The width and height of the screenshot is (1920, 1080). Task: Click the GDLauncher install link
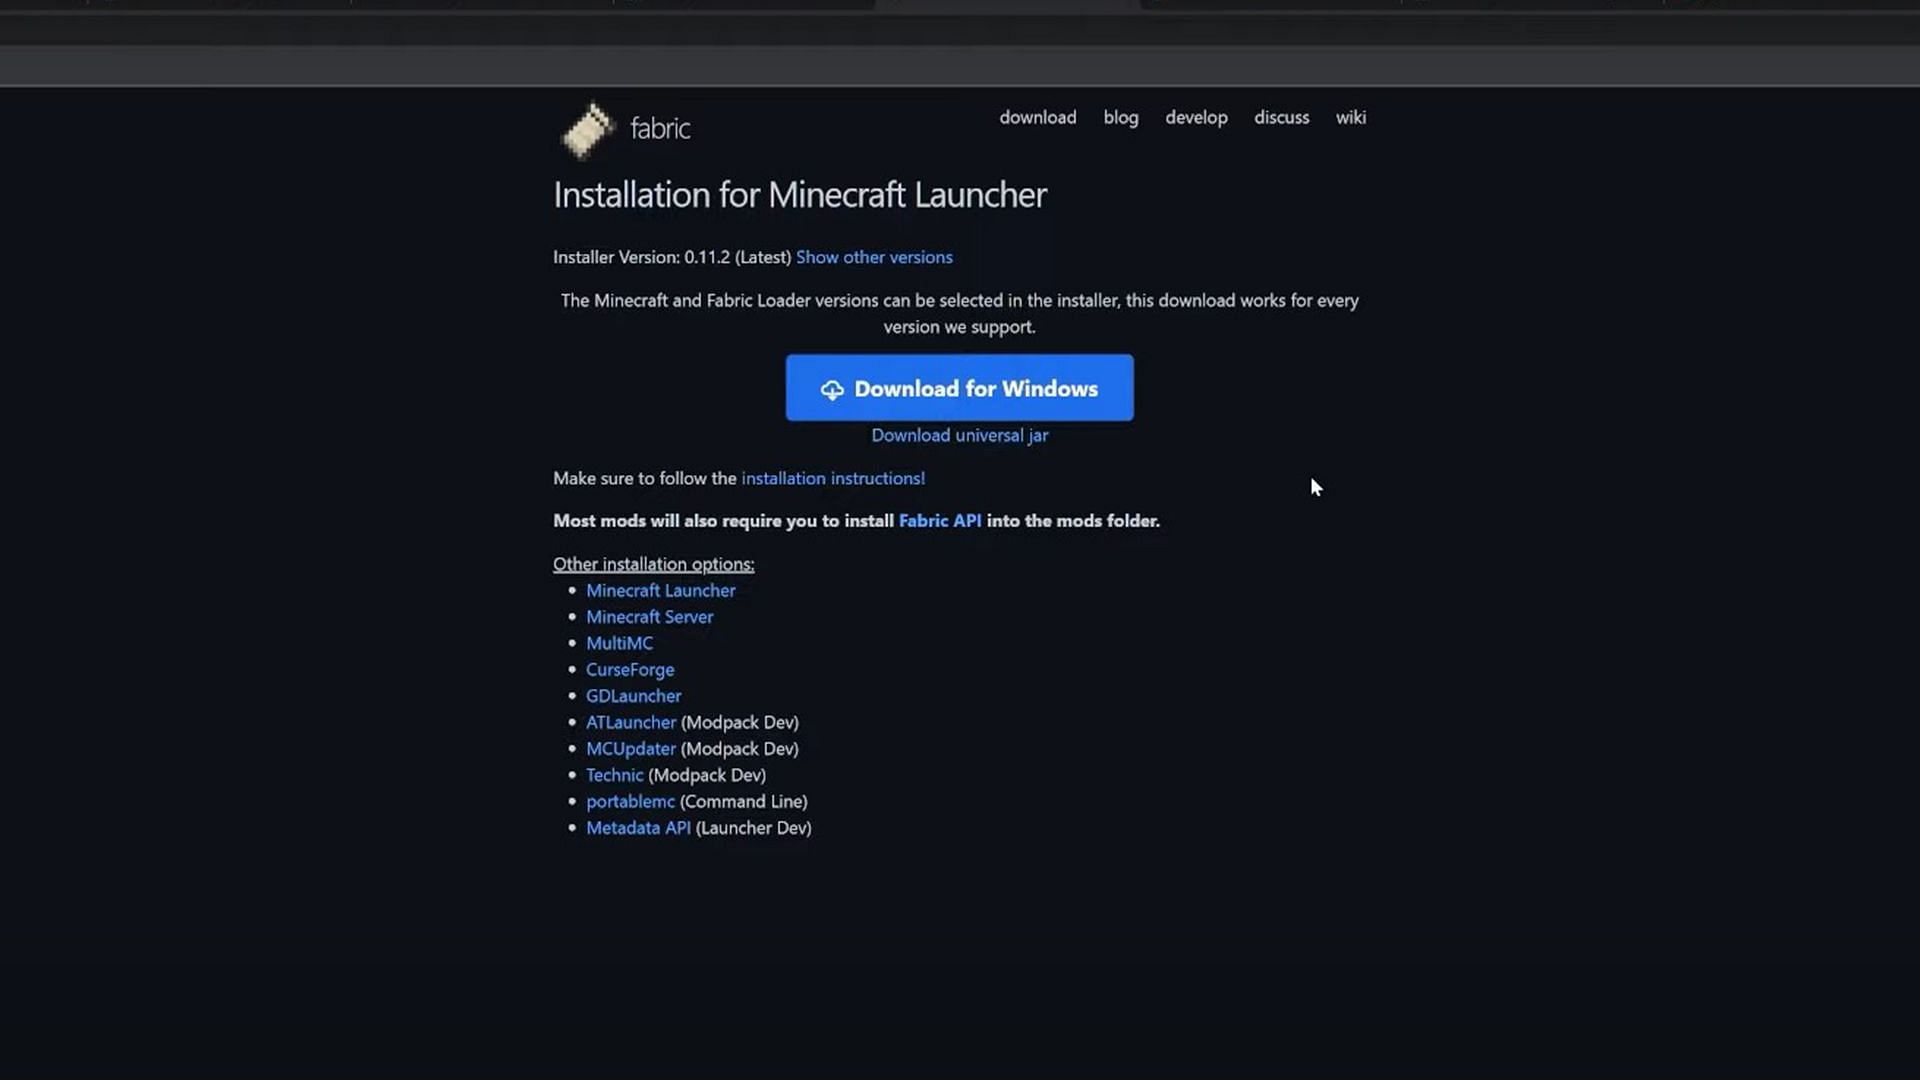click(x=634, y=695)
